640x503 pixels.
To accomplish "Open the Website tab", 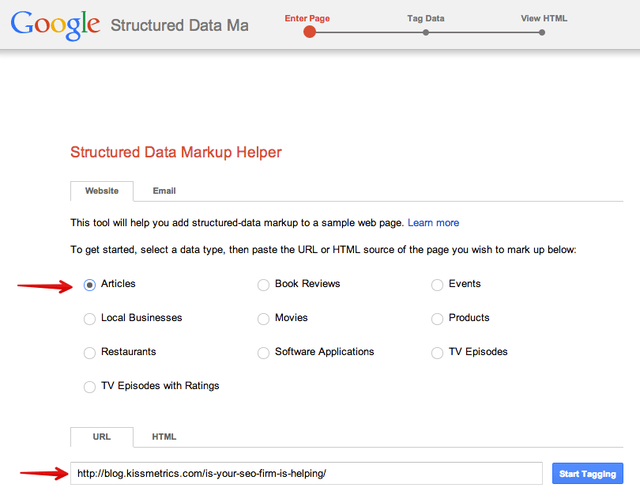I will (101, 191).
